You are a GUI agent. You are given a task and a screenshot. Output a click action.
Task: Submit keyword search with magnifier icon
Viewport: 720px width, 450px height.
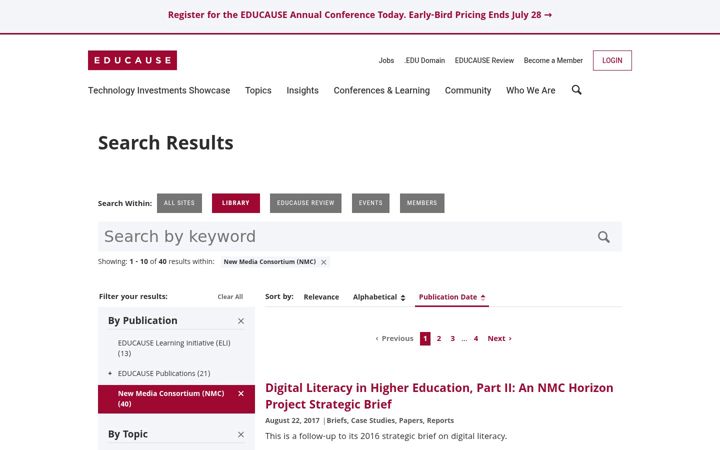(603, 237)
